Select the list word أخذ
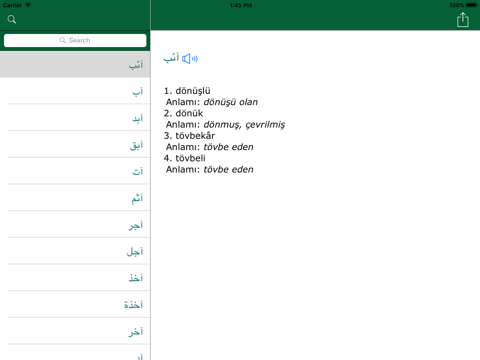This screenshot has width=480, height=360. [75, 278]
